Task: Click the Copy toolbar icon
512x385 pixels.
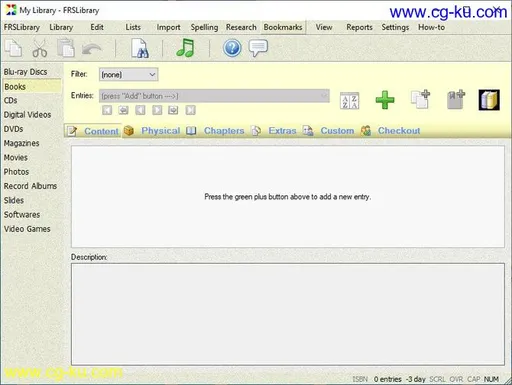Action: coord(14,48)
